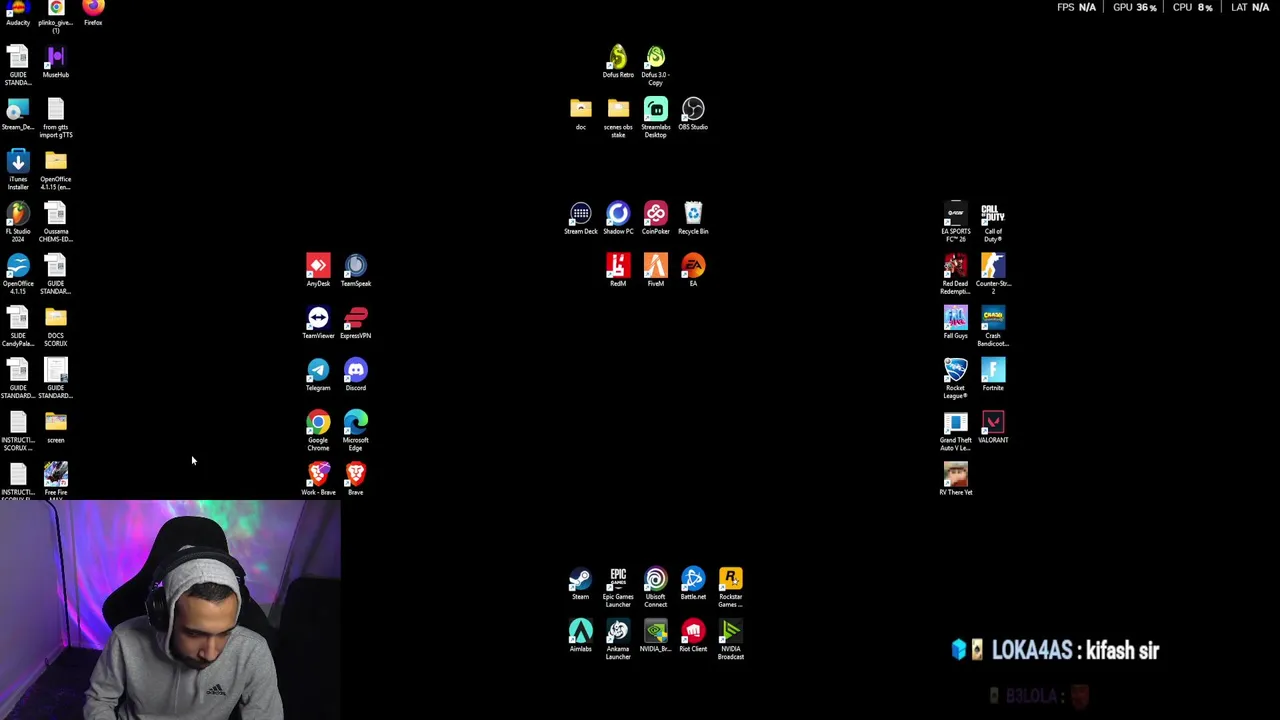Open the MuseHub desktop icon
The image size is (1280, 720).
pyautogui.click(x=56, y=62)
